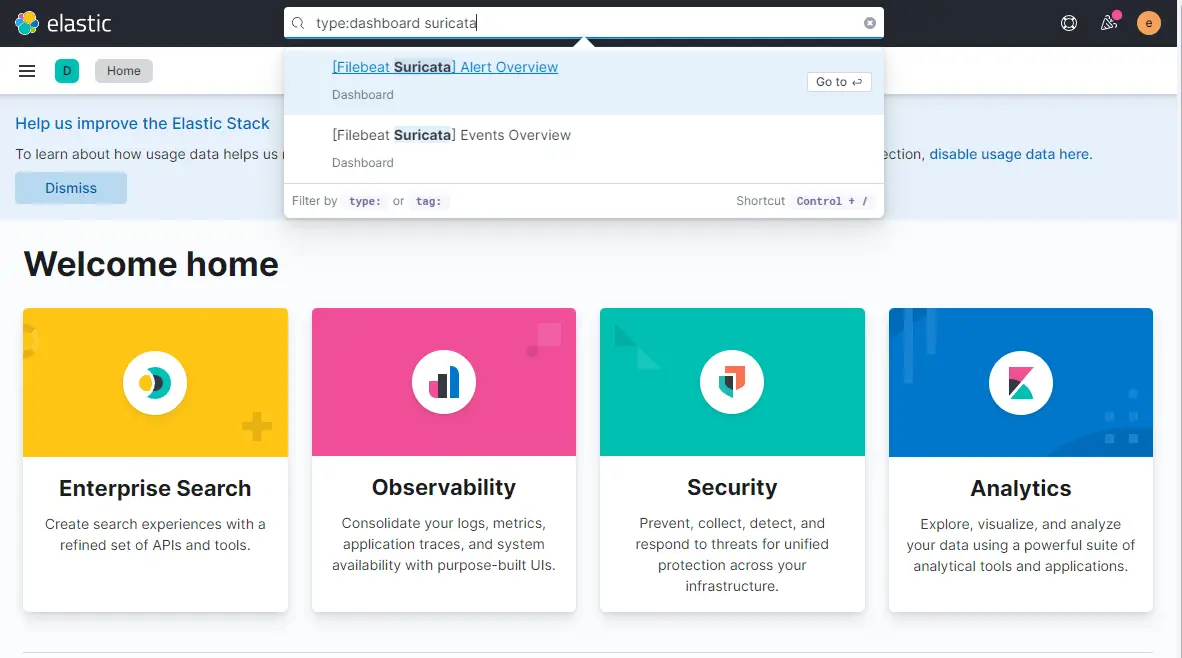Select the Enterprise Search circle icon
The width and height of the screenshot is (1182, 658).
click(x=155, y=382)
